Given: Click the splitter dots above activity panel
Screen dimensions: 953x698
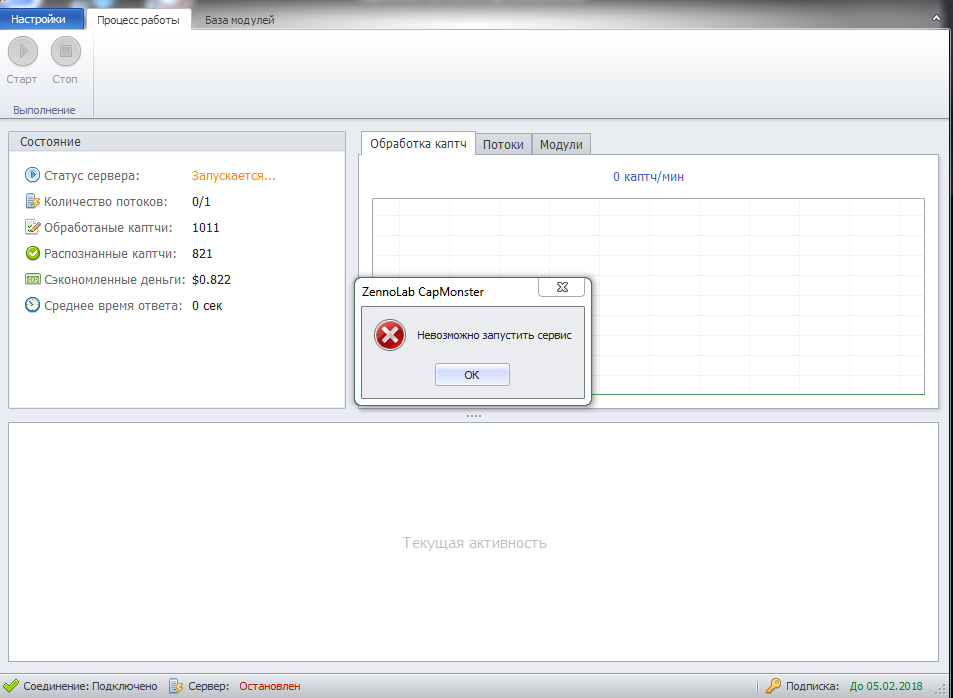Looking at the screenshot, I should tap(474, 416).
